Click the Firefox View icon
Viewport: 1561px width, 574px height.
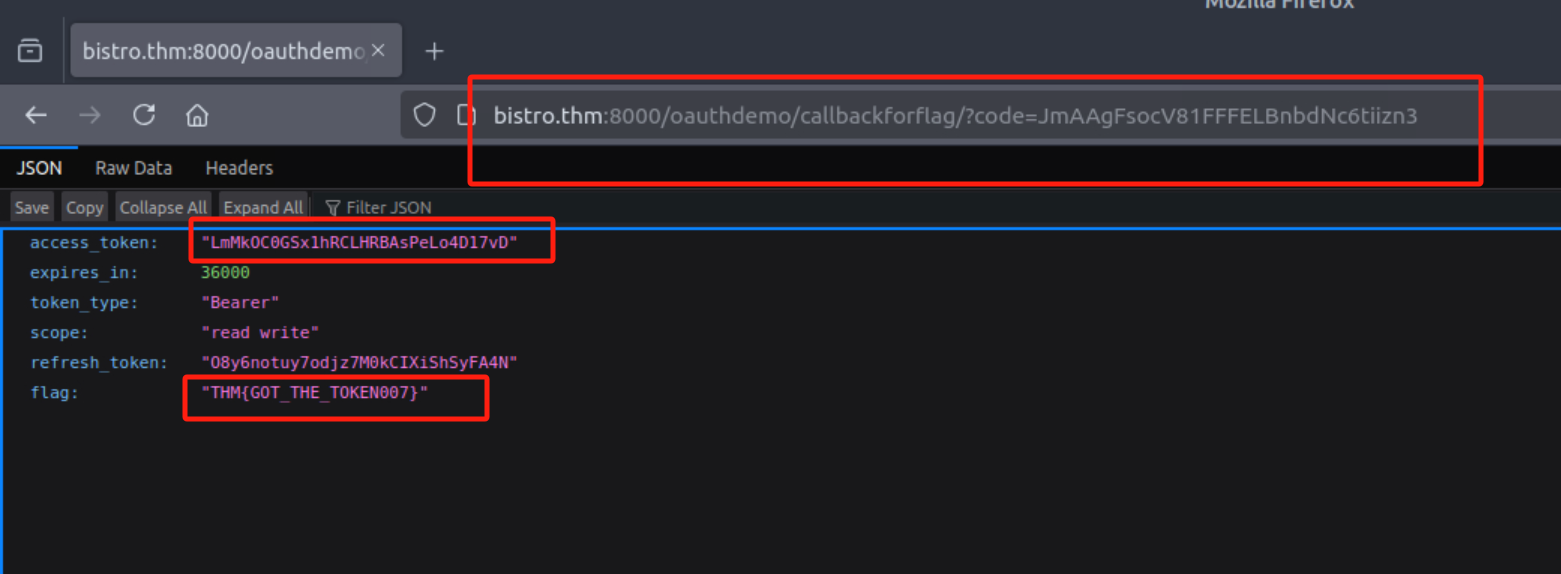pos(30,51)
